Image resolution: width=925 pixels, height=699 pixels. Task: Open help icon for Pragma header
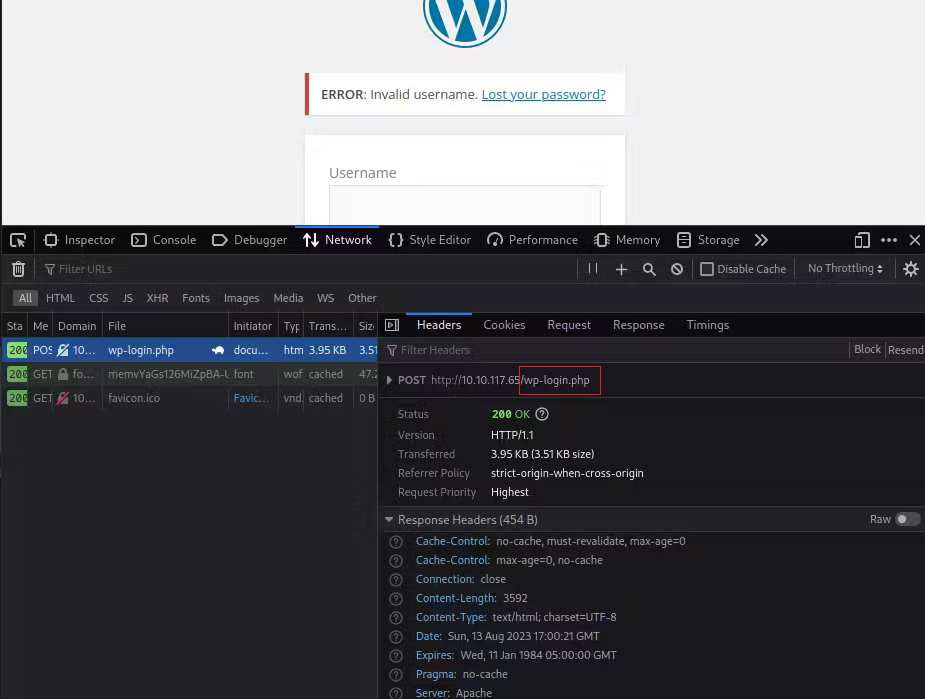pyautogui.click(x=396, y=675)
